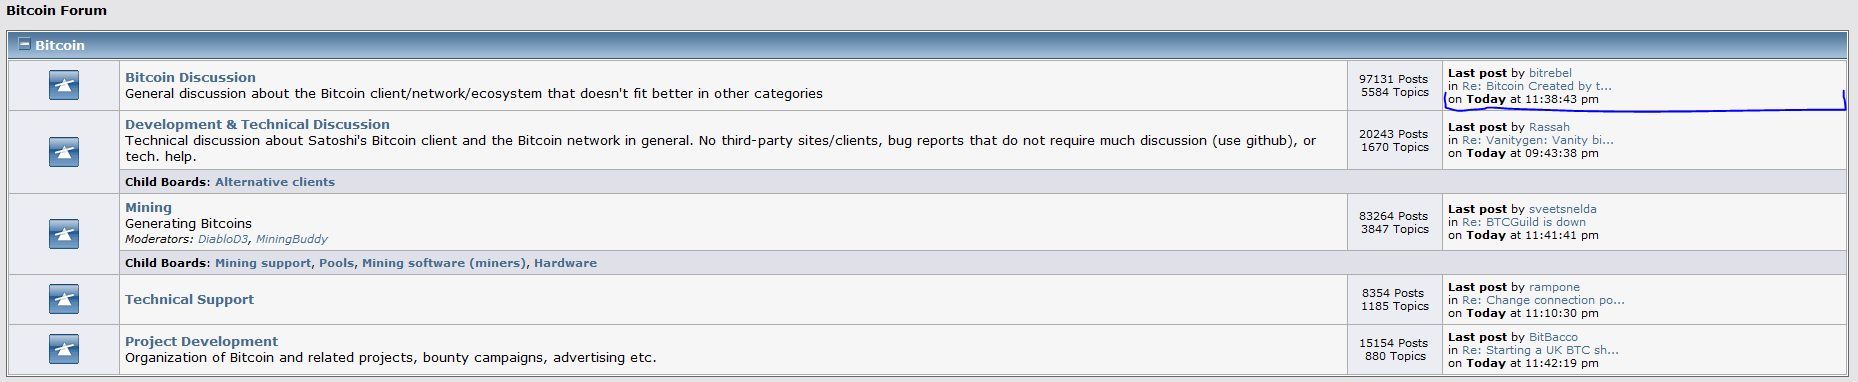View moderator DiabloD3's profile
This screenshot has width=1858, height=382.
pyautogui.click(x=223, y=239)
